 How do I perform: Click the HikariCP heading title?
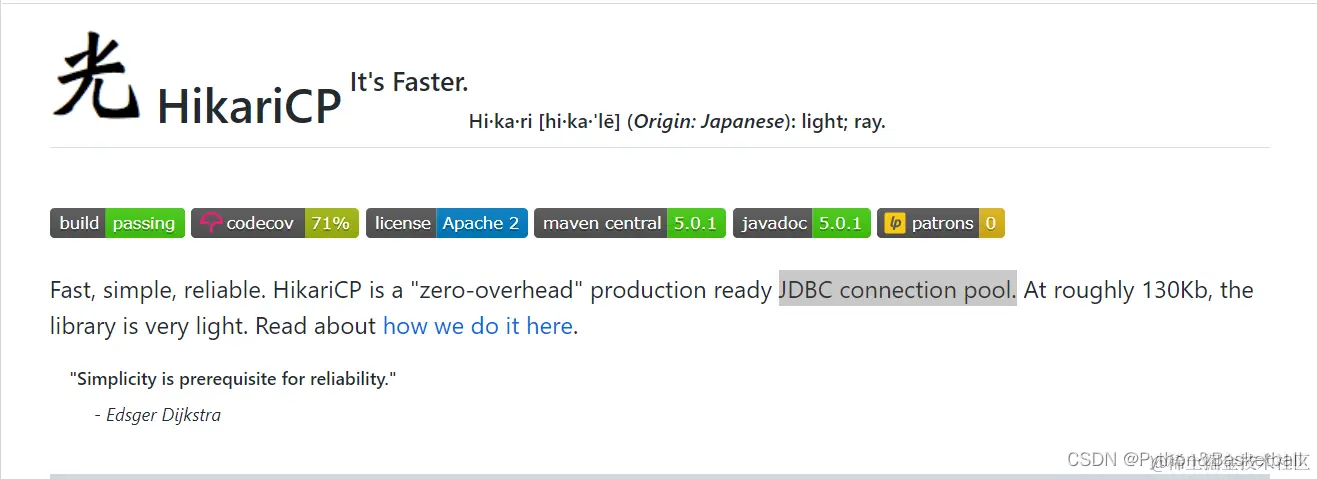[x=249, y=105]
